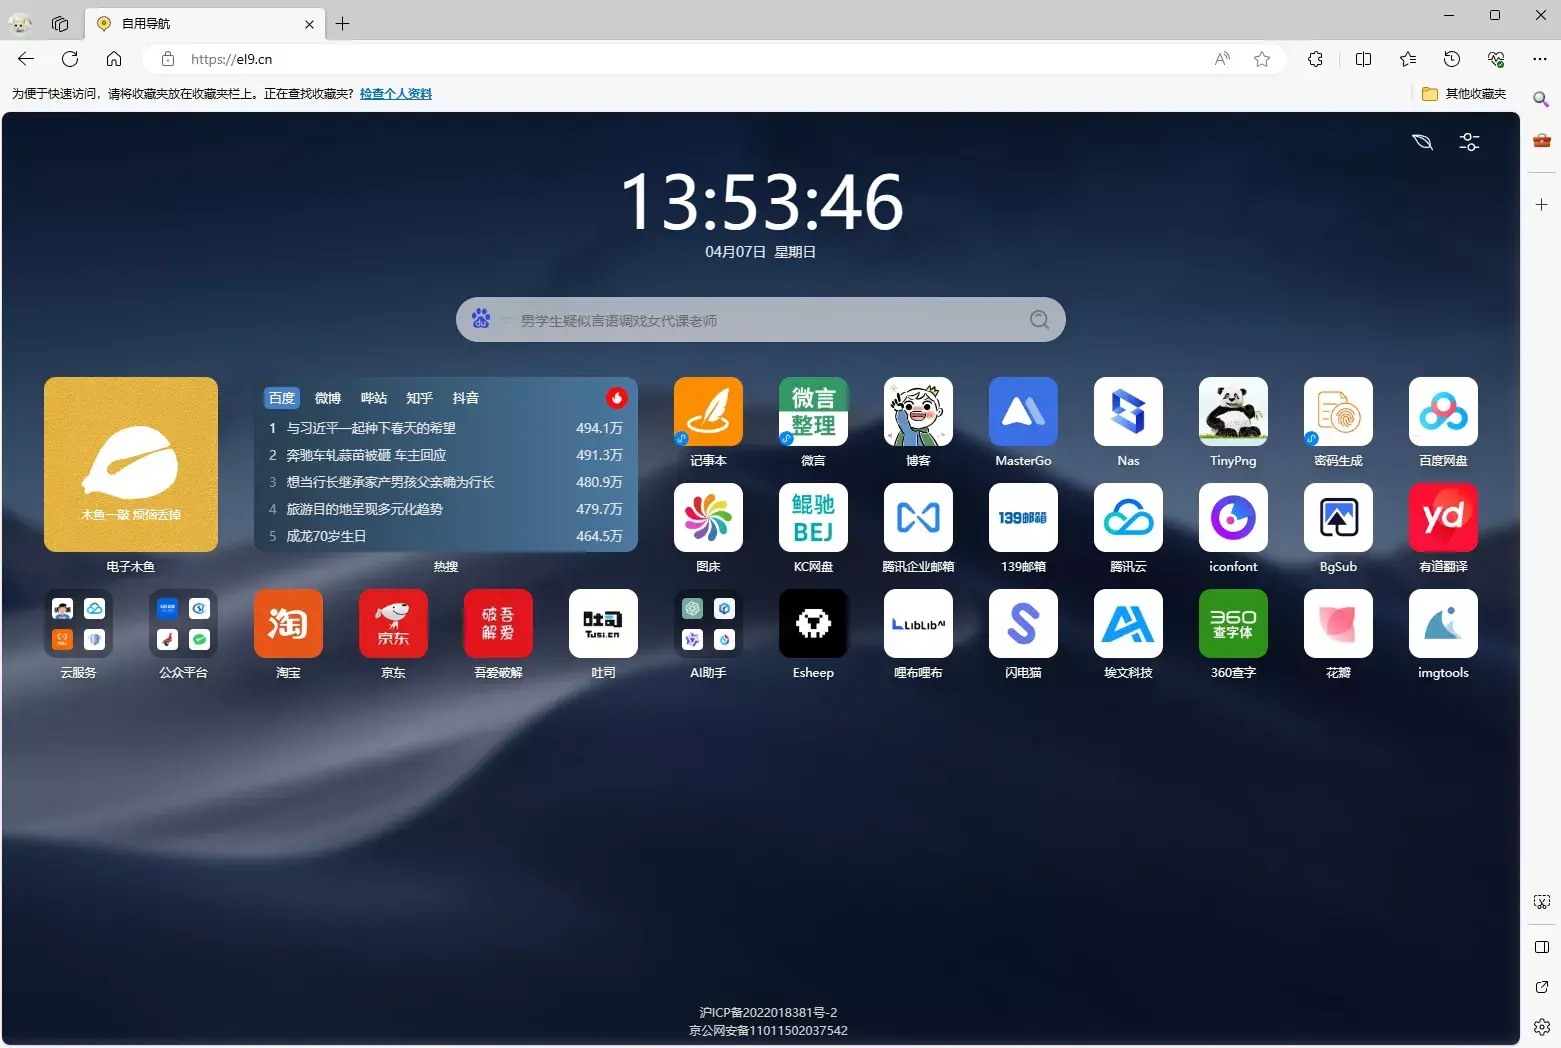The height and width of the screenshot is (1048, 1561).
Task: Open the 腾讯企业邮箱 icon
Action: point(918,517)
